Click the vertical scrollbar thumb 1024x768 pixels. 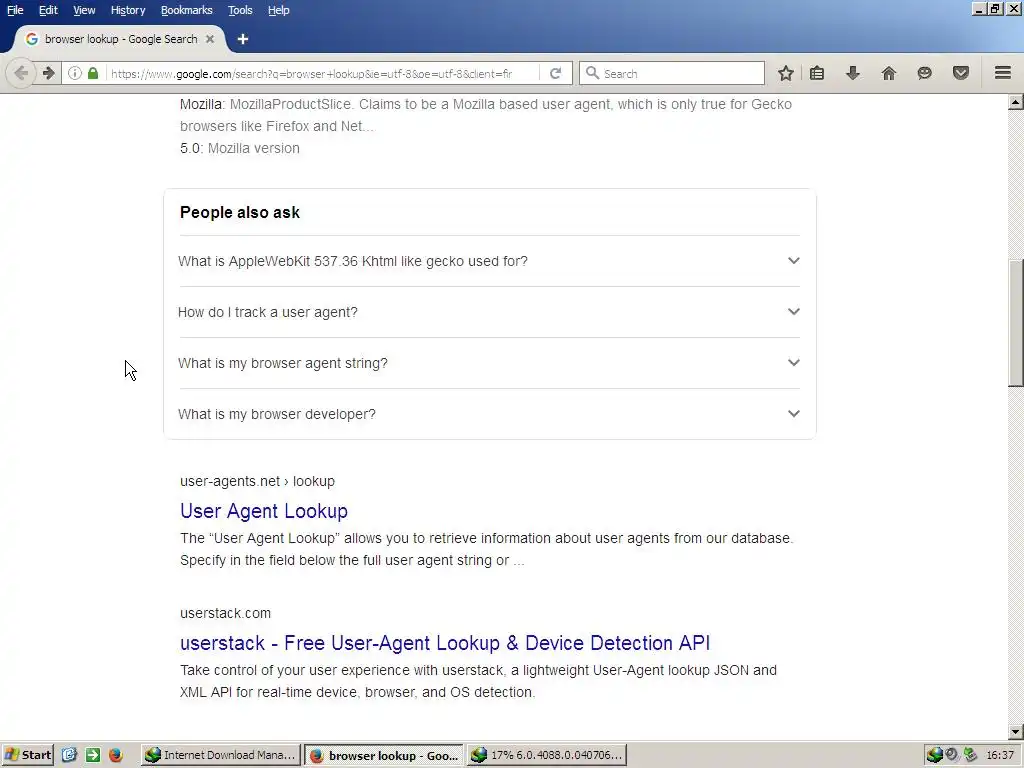[1016, 323]
